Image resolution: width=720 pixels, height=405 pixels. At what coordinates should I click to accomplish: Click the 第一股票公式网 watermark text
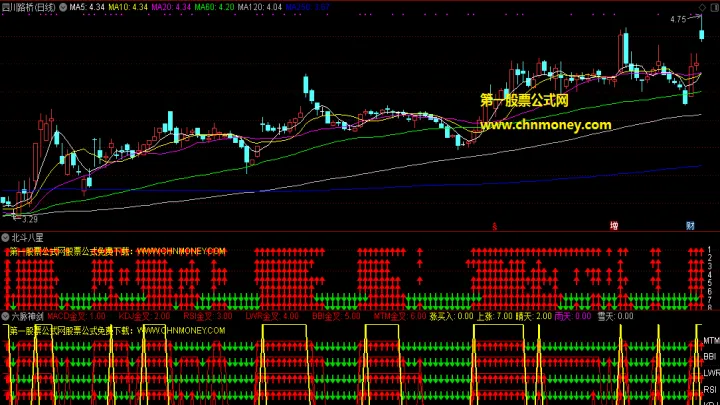click(x=524, y=101)
